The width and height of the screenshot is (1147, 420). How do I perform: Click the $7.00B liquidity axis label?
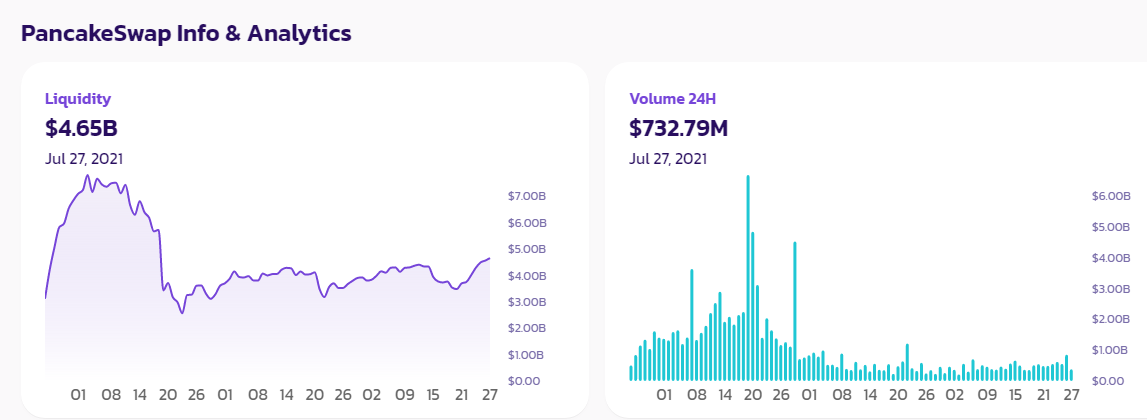pyautogui.click(x=526, y=196)
